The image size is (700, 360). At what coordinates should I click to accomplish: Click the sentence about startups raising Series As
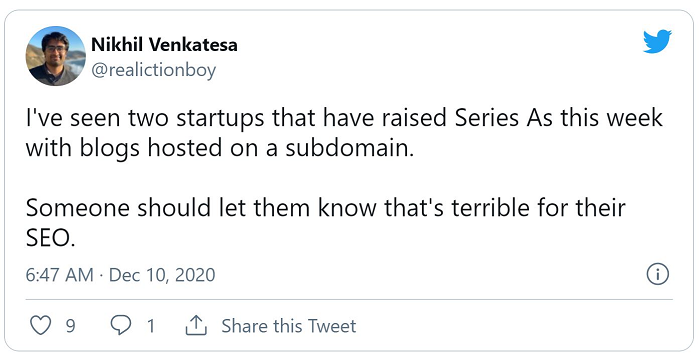point(344,133)
